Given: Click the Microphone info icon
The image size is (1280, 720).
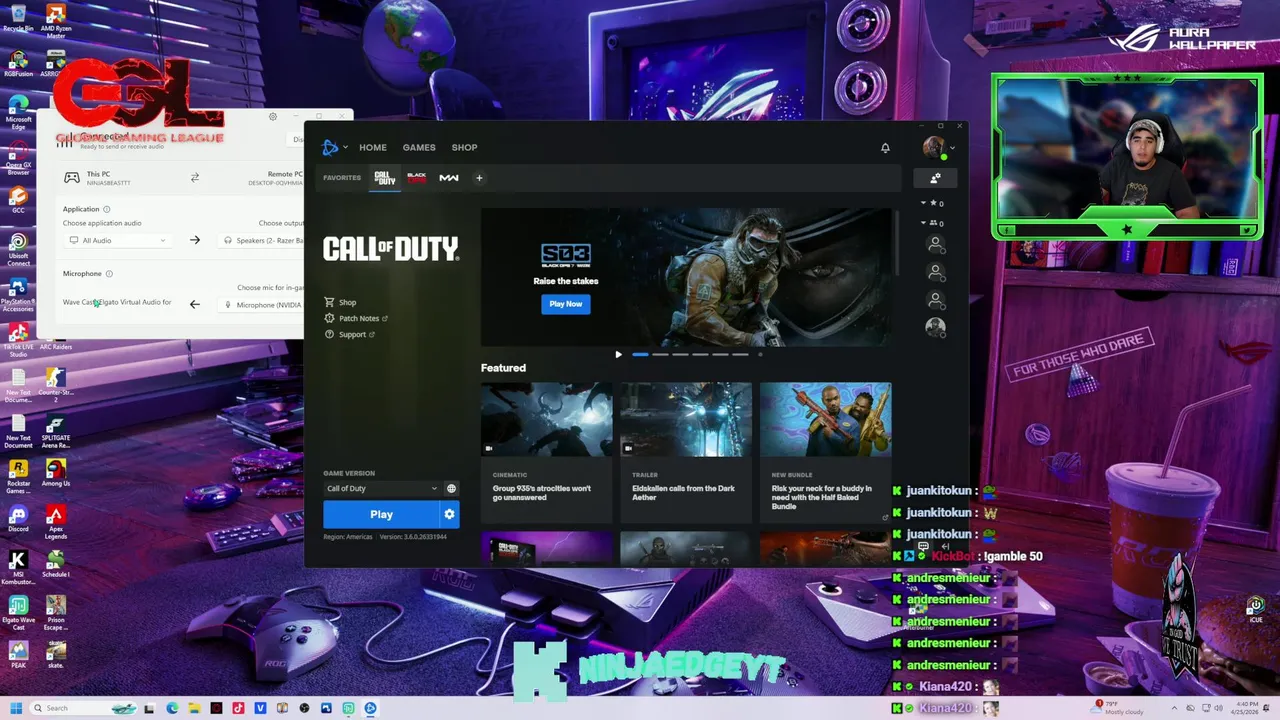Looking at the screenshot, I should click(x=109, y=274).
